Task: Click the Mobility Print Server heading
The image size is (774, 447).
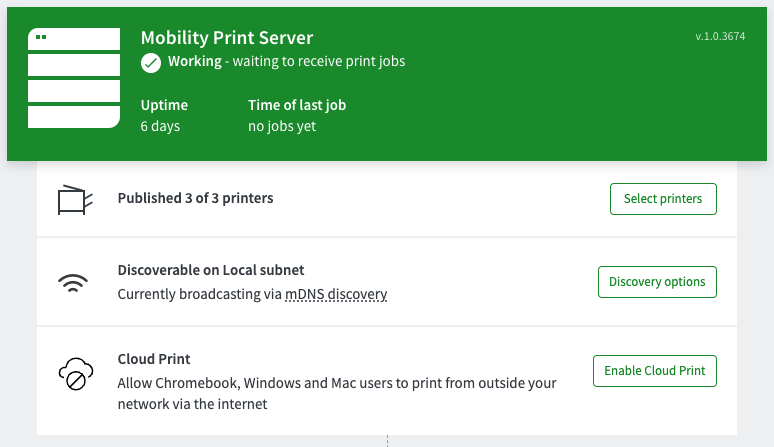Action: (227, 37)
